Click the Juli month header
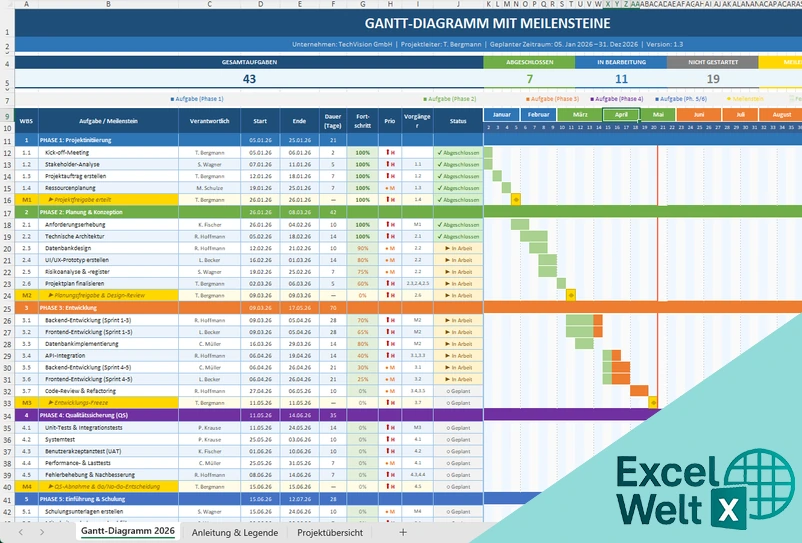Viewport: 802px width, 543px height. coord(740,115)
